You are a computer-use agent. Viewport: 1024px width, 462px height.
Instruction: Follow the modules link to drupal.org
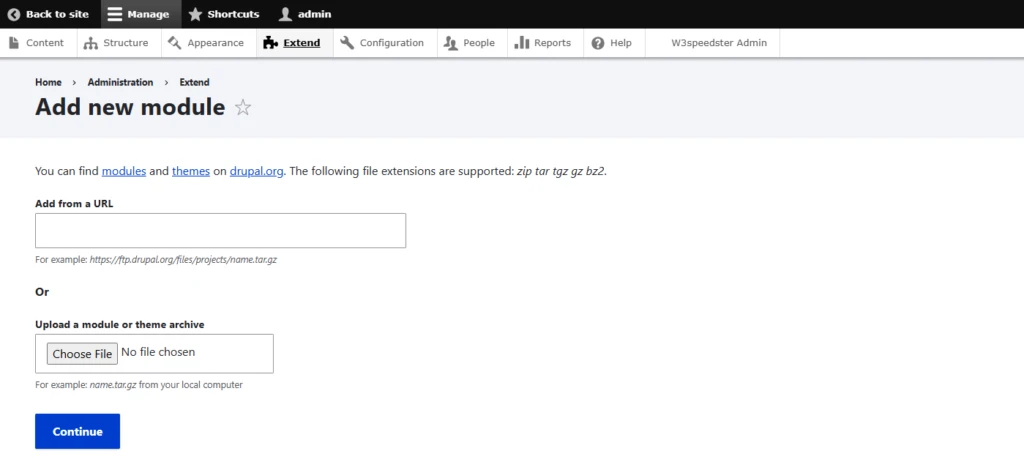click(124, 171)
